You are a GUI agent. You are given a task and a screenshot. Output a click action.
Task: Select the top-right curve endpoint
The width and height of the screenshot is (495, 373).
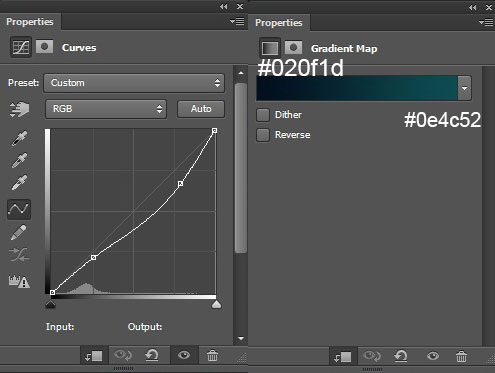click(x=215, y=131)
